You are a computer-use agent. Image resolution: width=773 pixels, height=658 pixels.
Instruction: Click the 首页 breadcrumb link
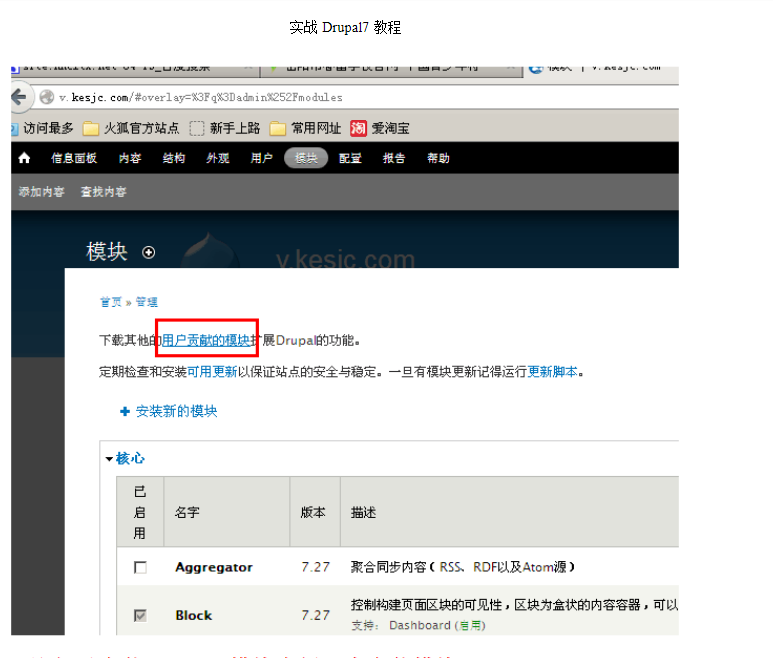click(111, 302)
